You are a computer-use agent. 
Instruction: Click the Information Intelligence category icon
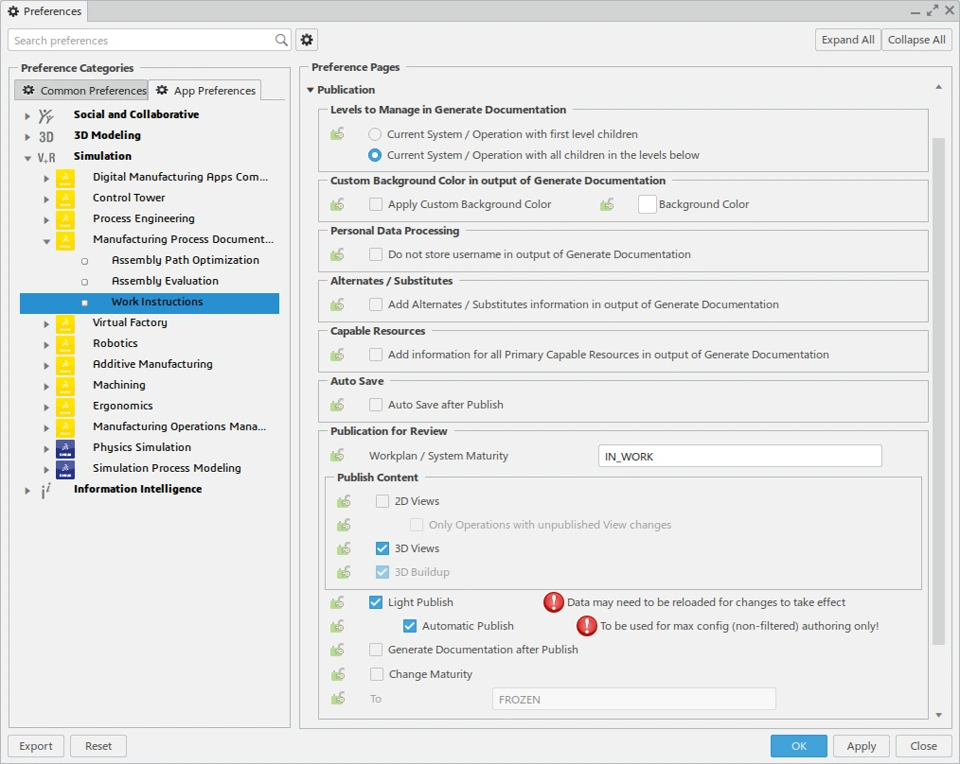coord(46,490)
